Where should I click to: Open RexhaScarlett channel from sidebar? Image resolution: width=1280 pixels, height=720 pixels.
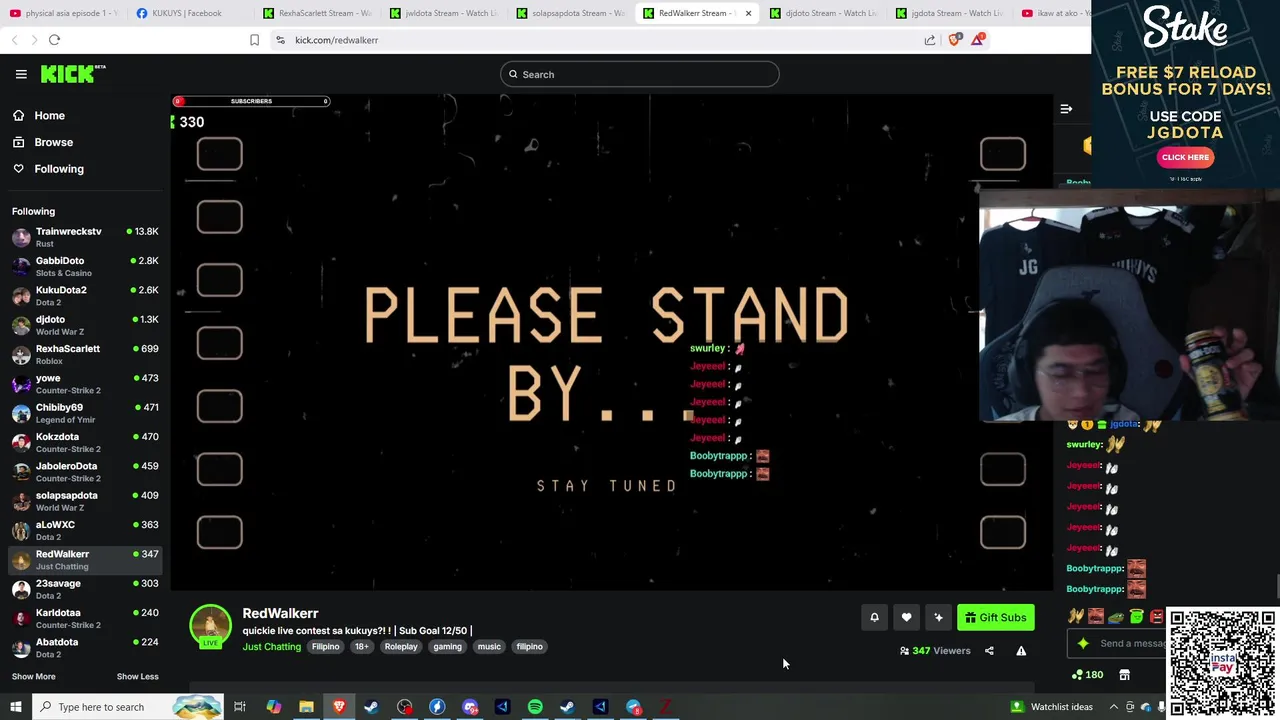(85, 355)
